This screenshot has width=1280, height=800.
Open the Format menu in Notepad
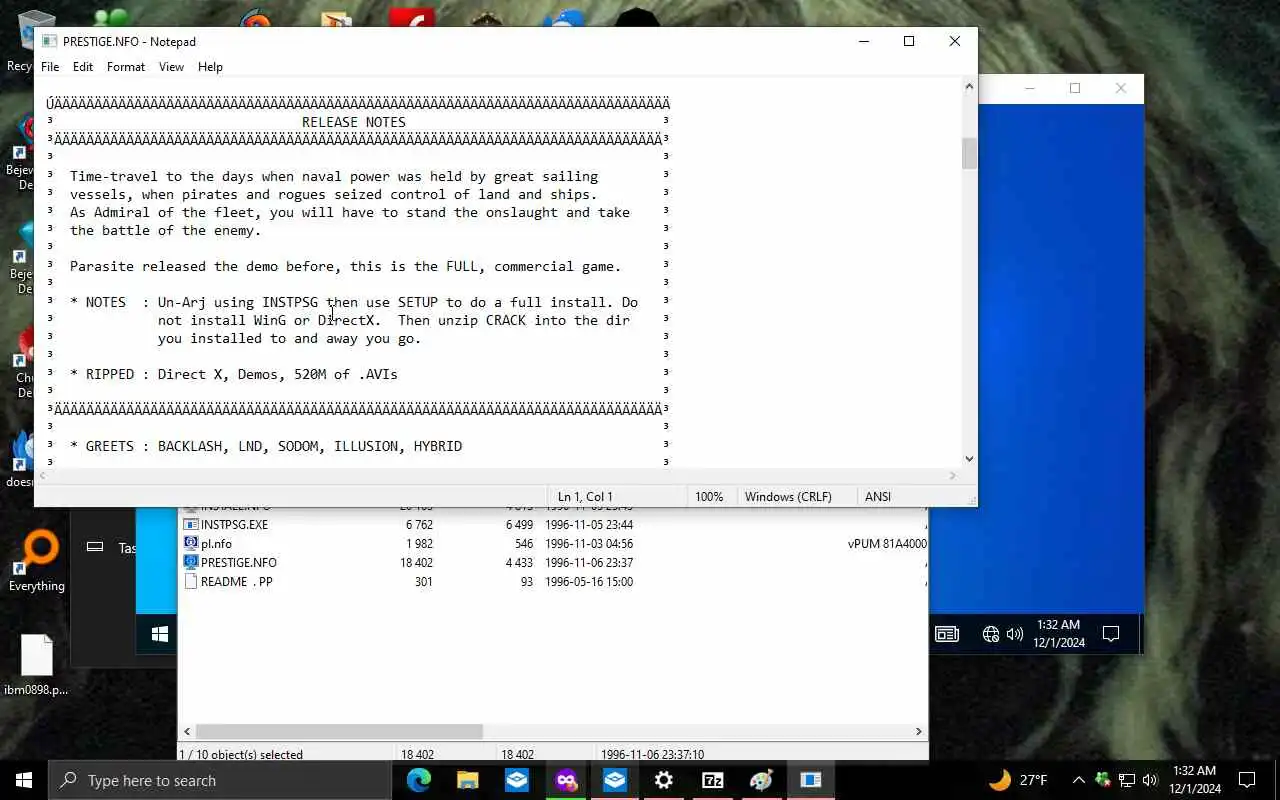tap(126, 67)
